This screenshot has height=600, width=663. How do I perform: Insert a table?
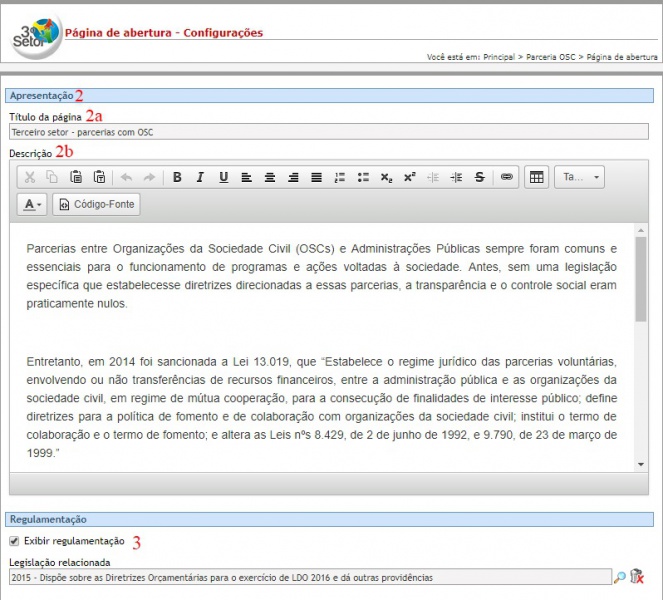coord(537,177)
